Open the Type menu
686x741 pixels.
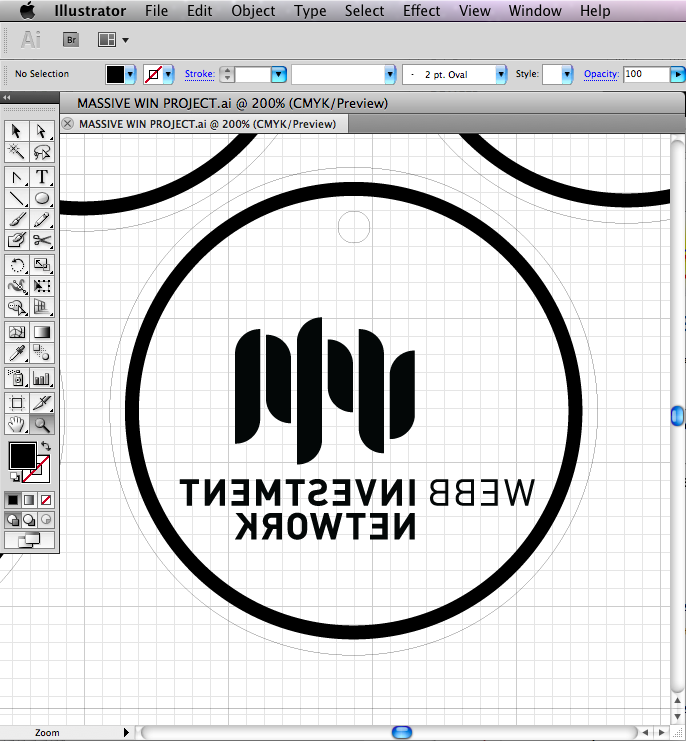(x=310, y=10)
